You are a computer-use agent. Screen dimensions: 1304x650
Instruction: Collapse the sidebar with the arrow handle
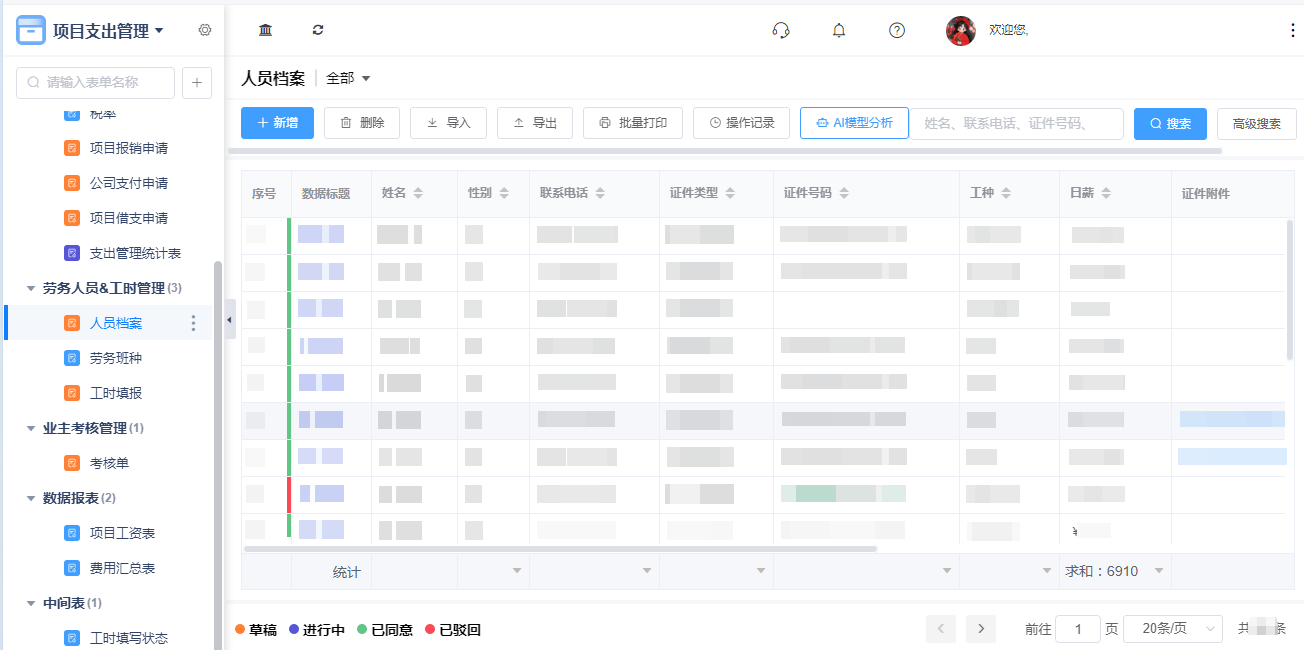pyautogui.click(x=229, y=319)
